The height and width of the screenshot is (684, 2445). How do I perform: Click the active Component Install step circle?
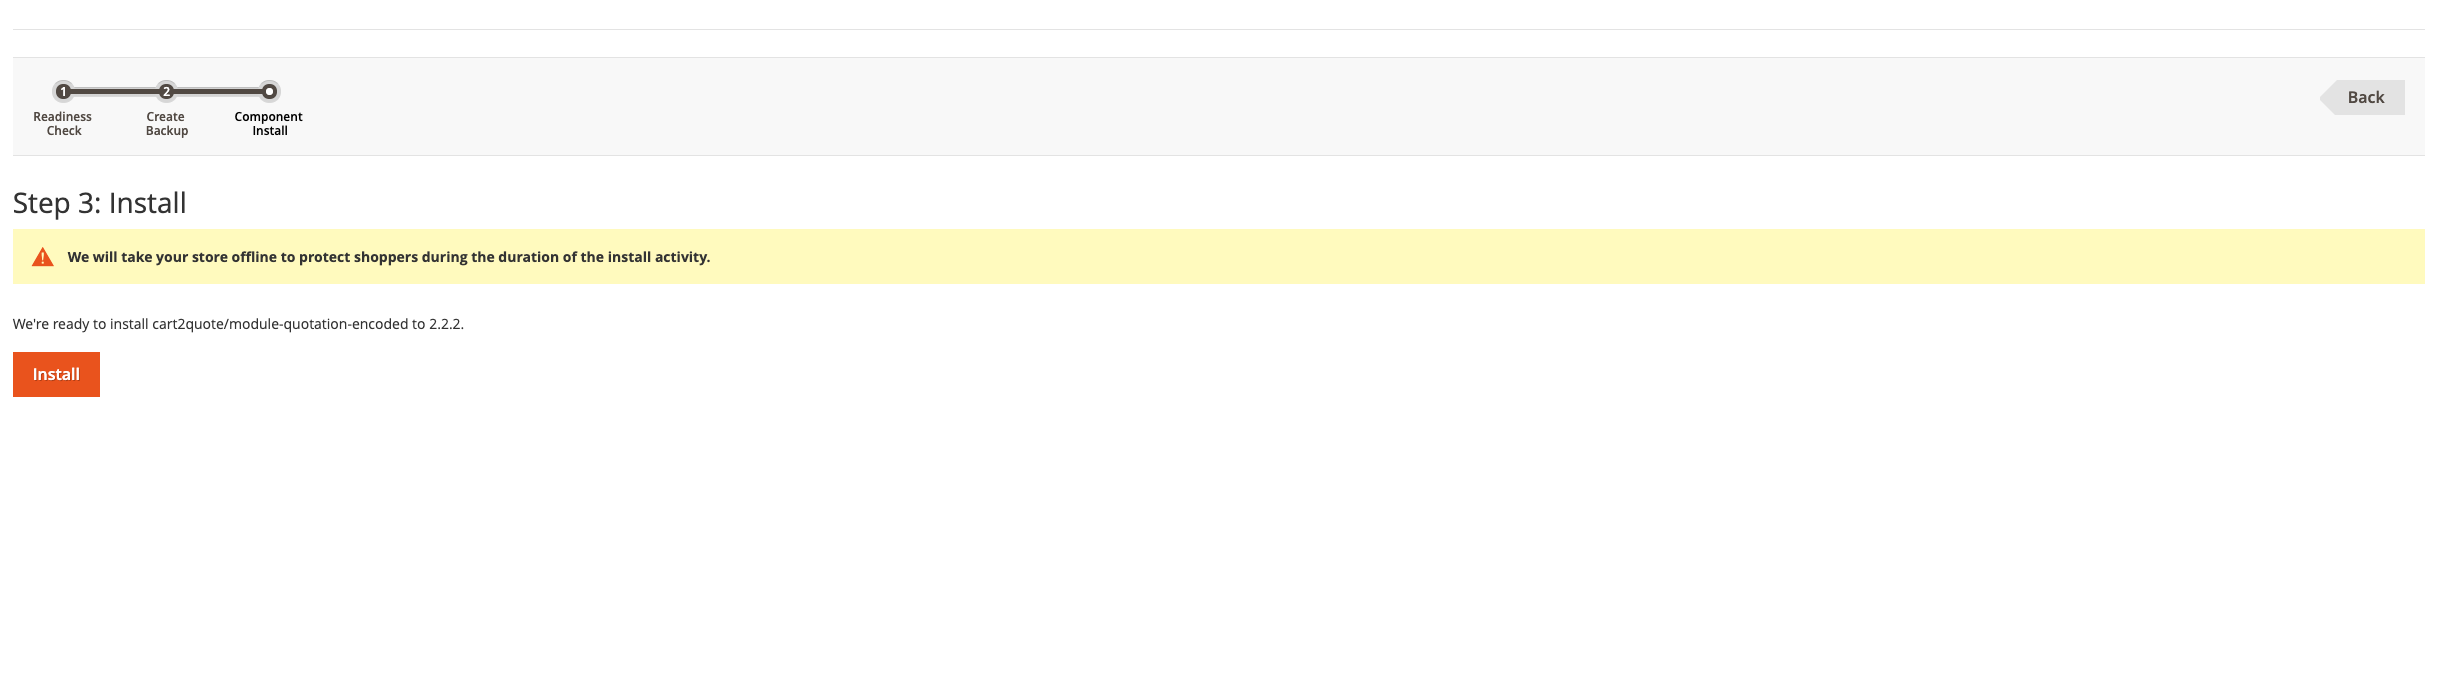click(269, 92)
